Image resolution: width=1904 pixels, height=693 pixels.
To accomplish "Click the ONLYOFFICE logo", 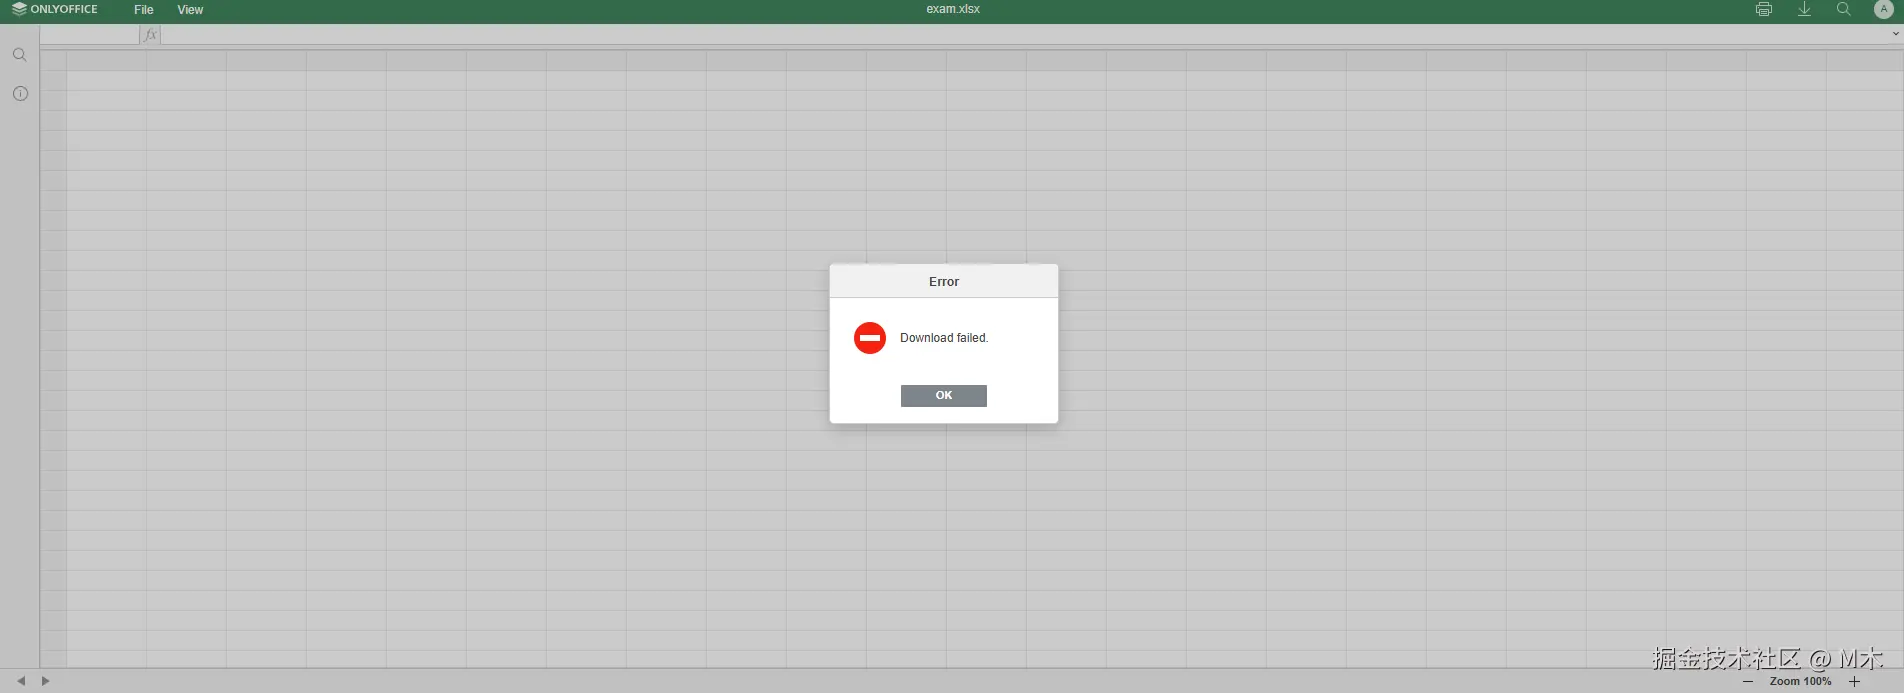I will click(55, 9).
